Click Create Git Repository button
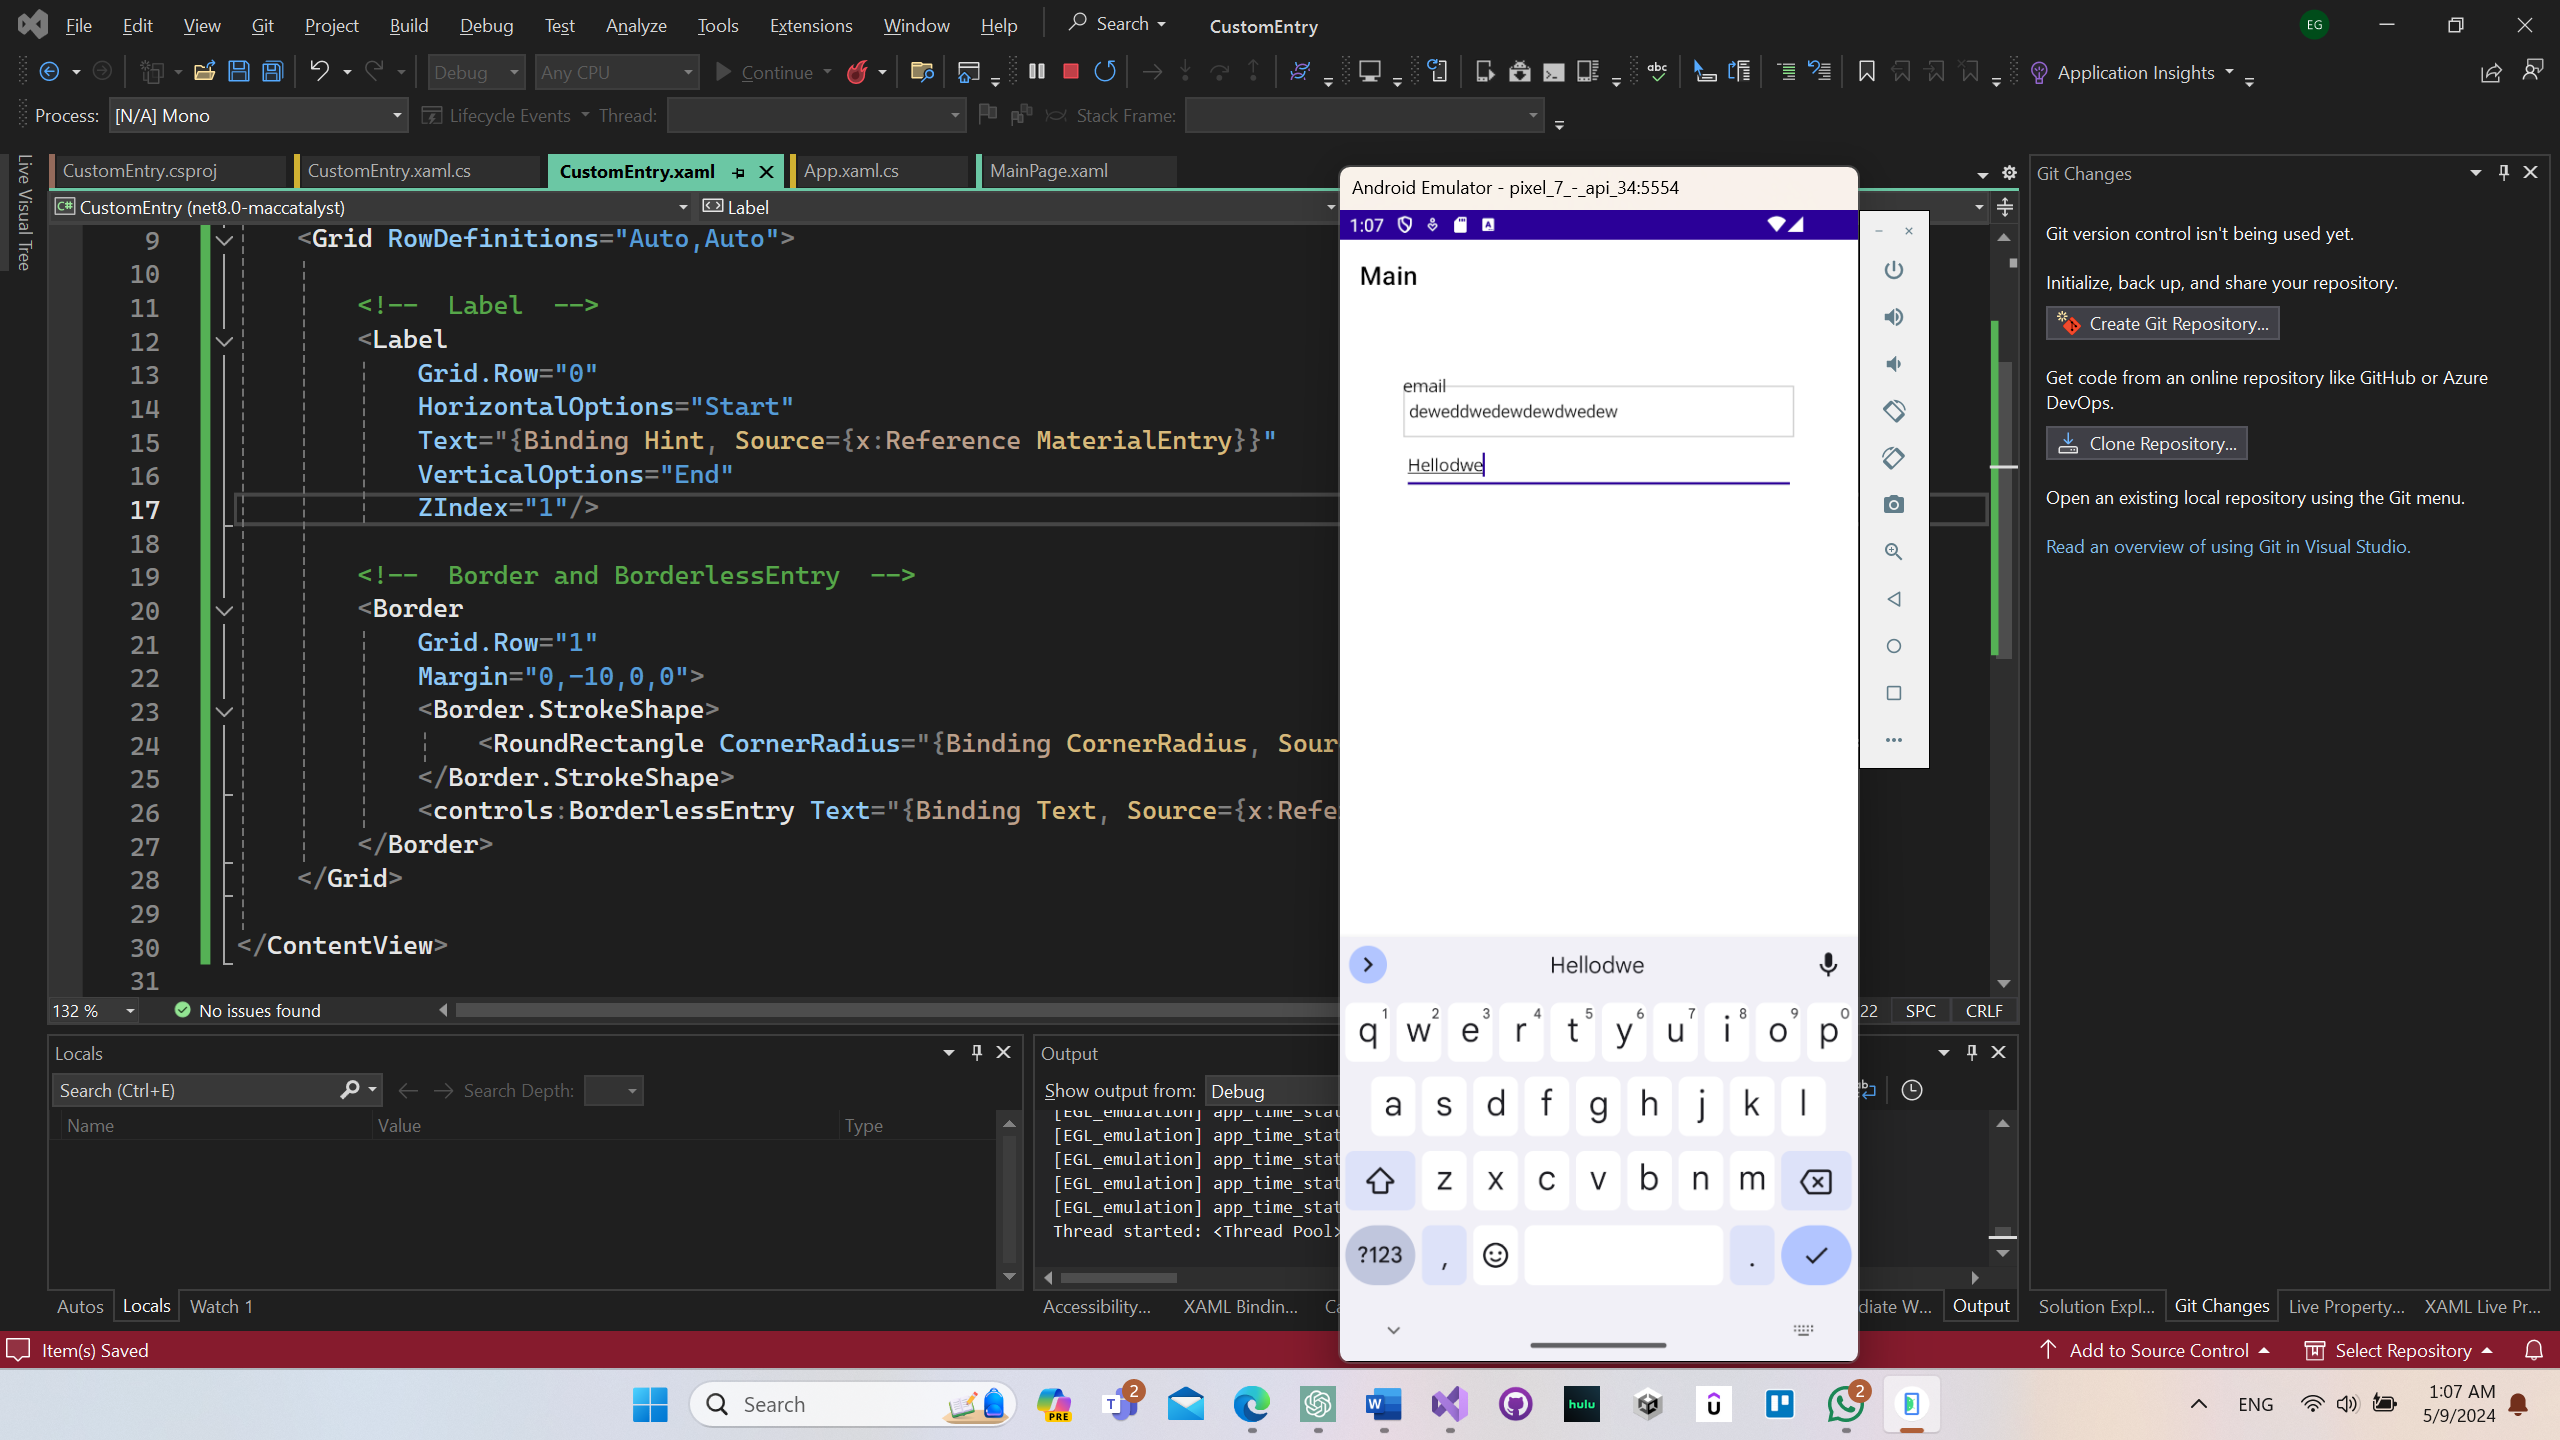This screenshot has width=2560, height=1440. pyautogui.click(x=2168, y=322)
